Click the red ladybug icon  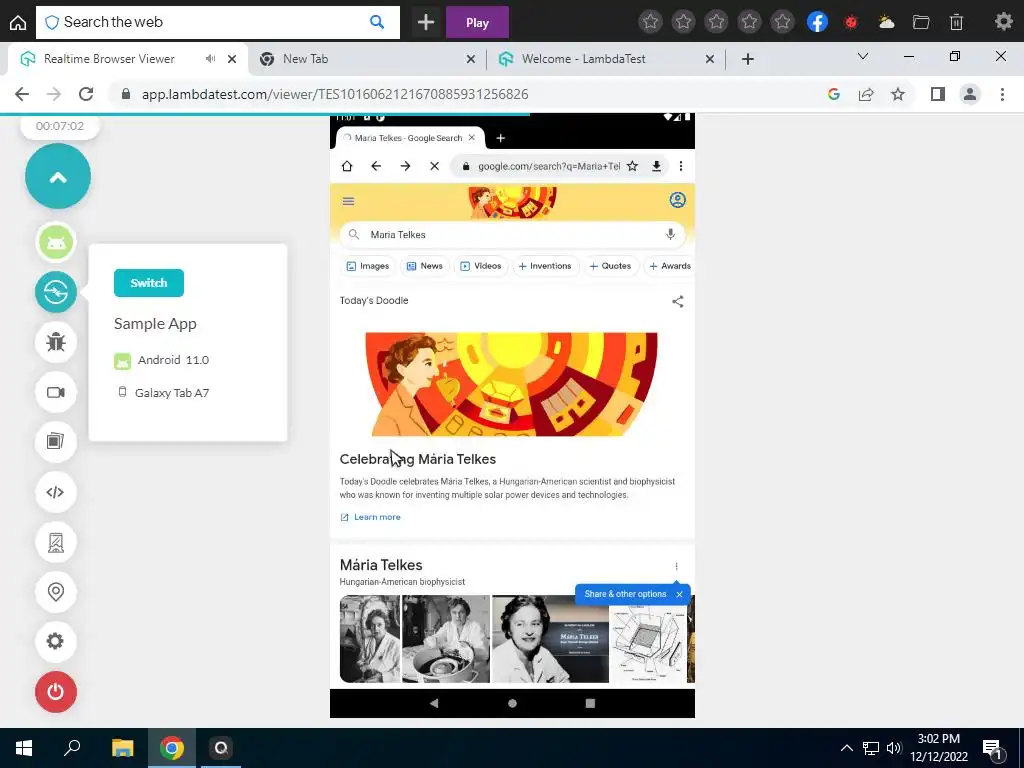coord(851,22)
